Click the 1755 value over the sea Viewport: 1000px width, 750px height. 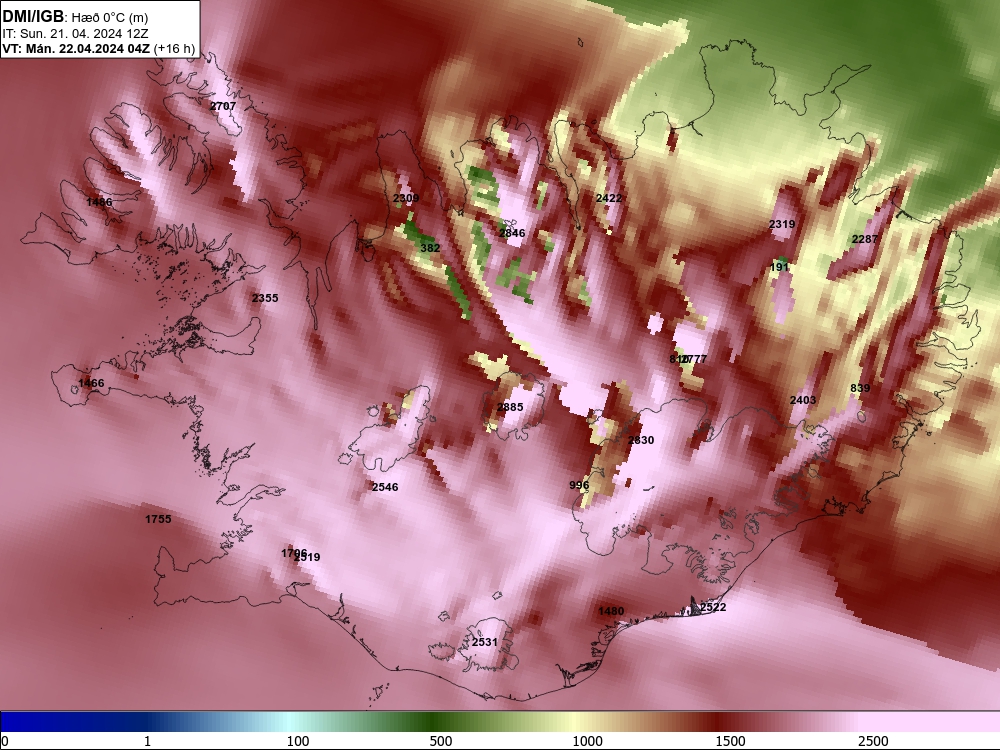coord(158,518)
